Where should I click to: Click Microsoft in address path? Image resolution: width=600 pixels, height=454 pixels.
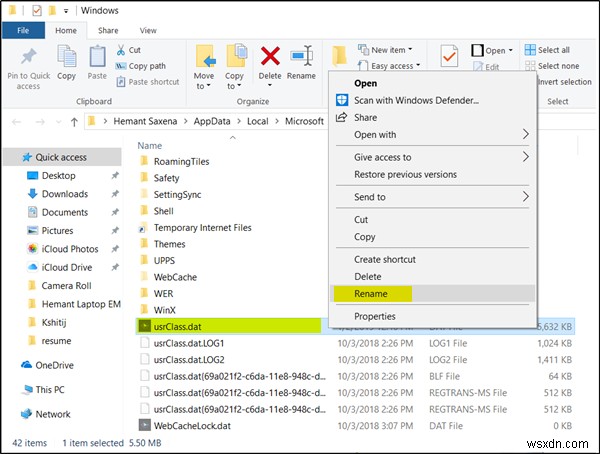point(304,121)
